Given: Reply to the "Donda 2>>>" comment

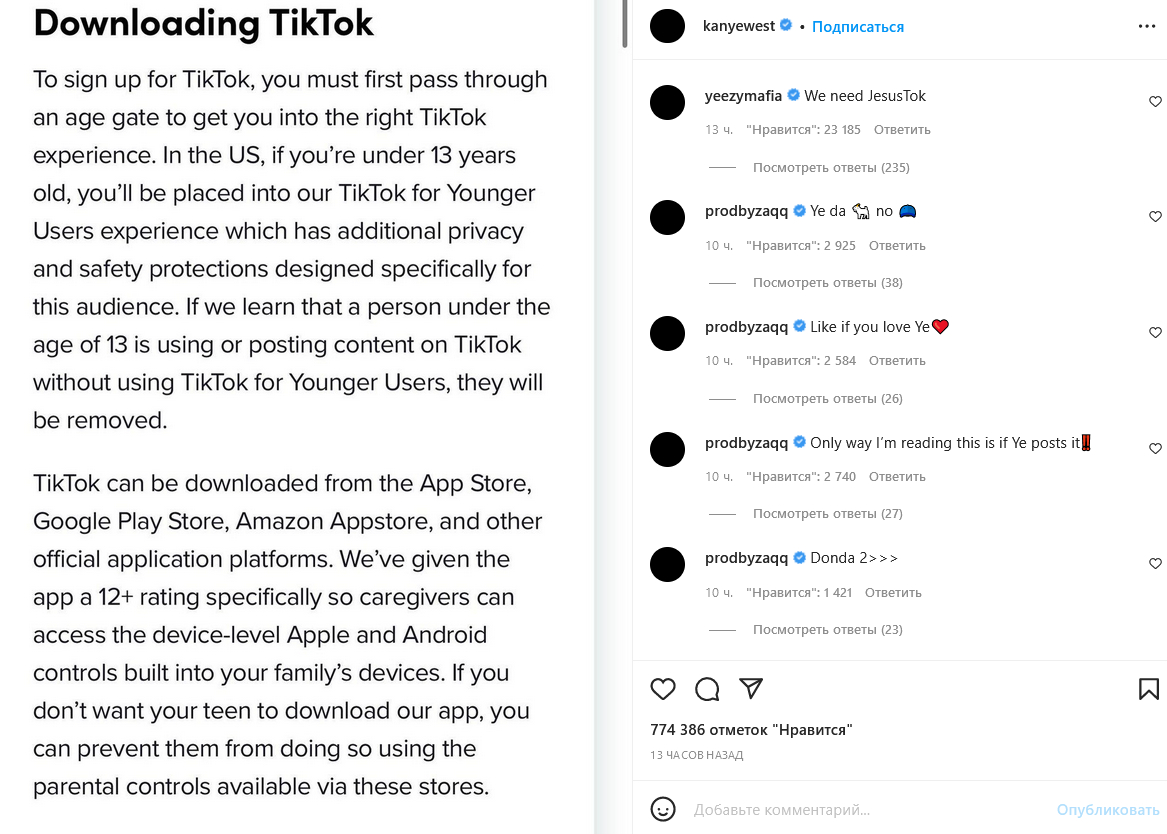Looking at the screenshot, I should point(893,593).
